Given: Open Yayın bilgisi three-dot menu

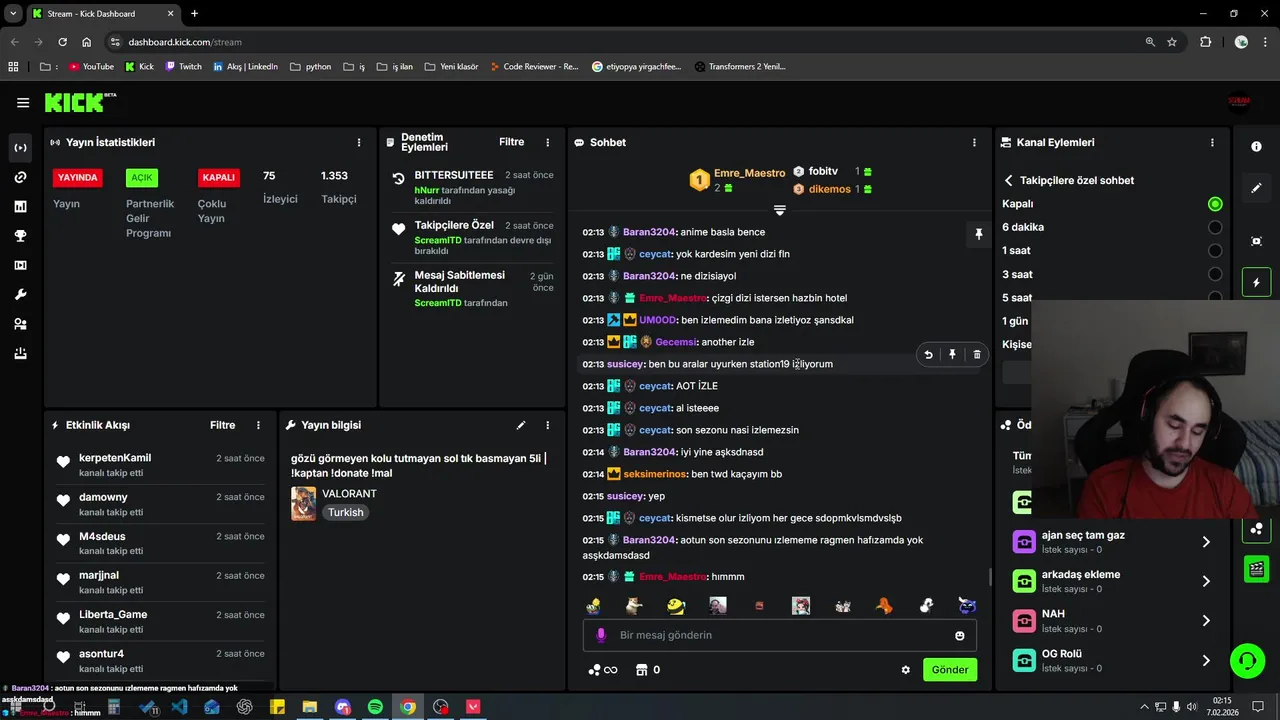Looking at the screenshot, I should click(x=547, y=425).
